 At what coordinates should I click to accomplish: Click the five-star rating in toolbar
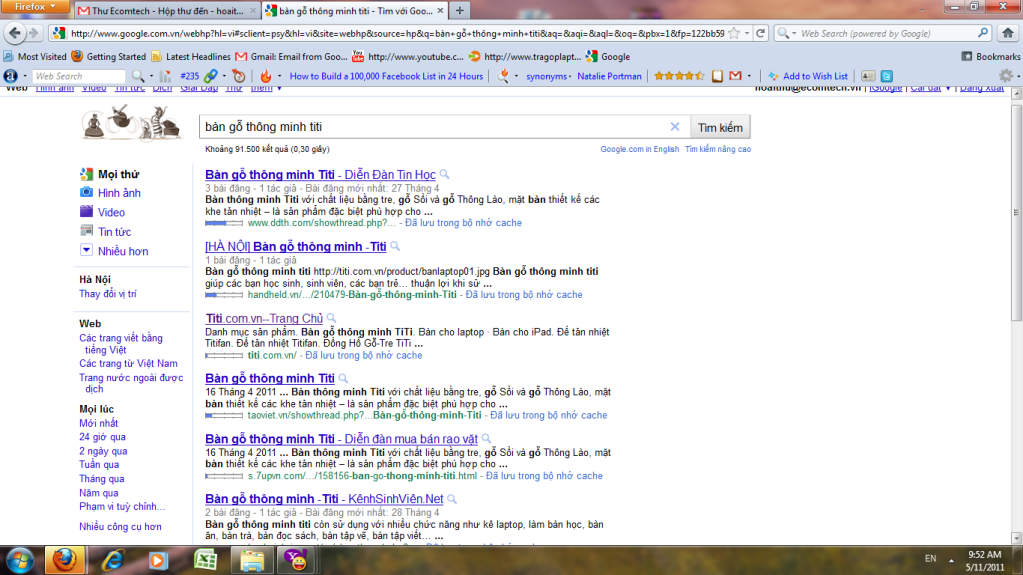pos(679,76)
